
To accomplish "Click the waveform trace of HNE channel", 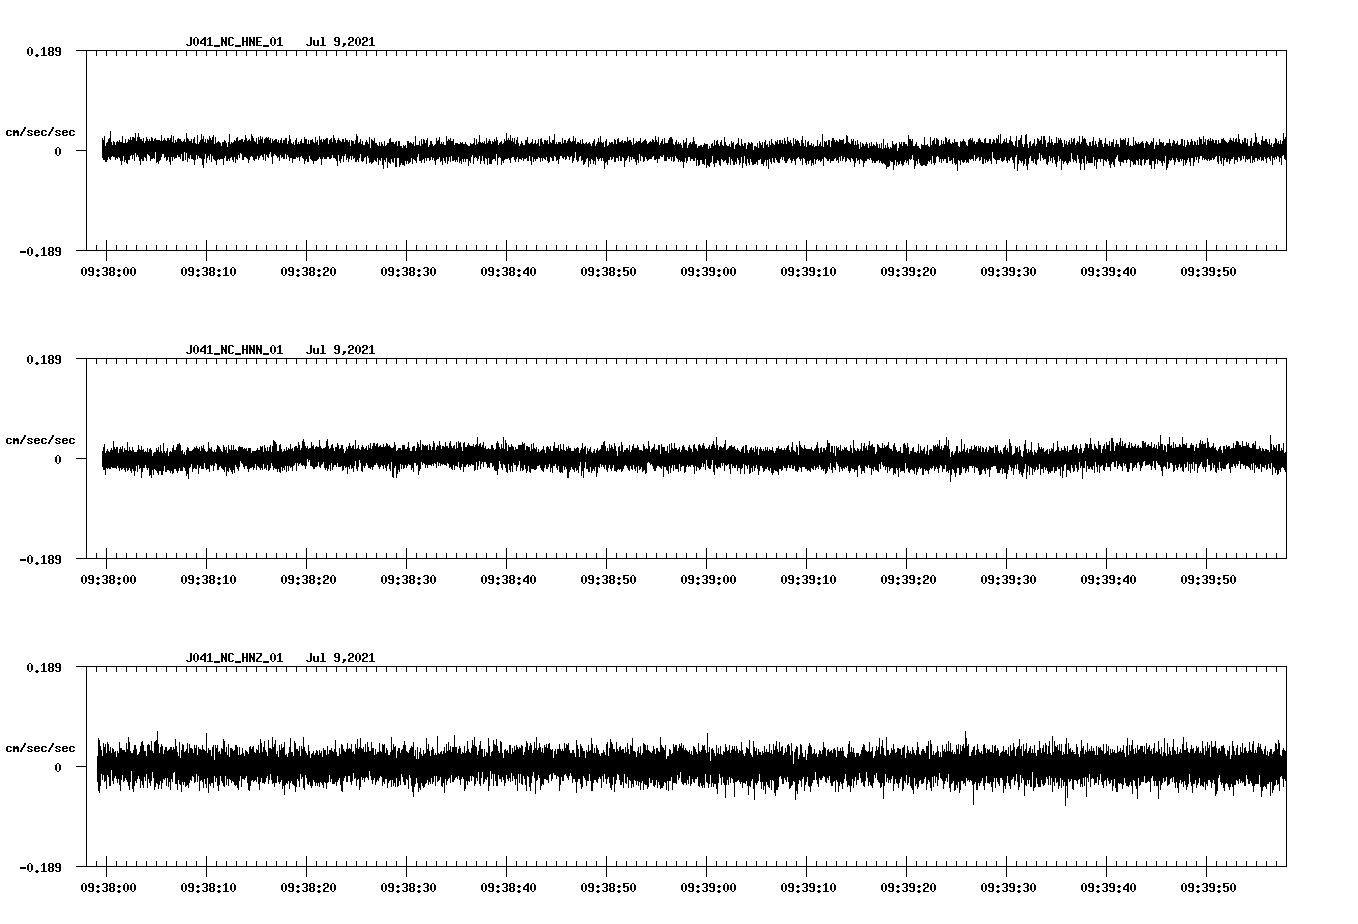I will [600, 150].
